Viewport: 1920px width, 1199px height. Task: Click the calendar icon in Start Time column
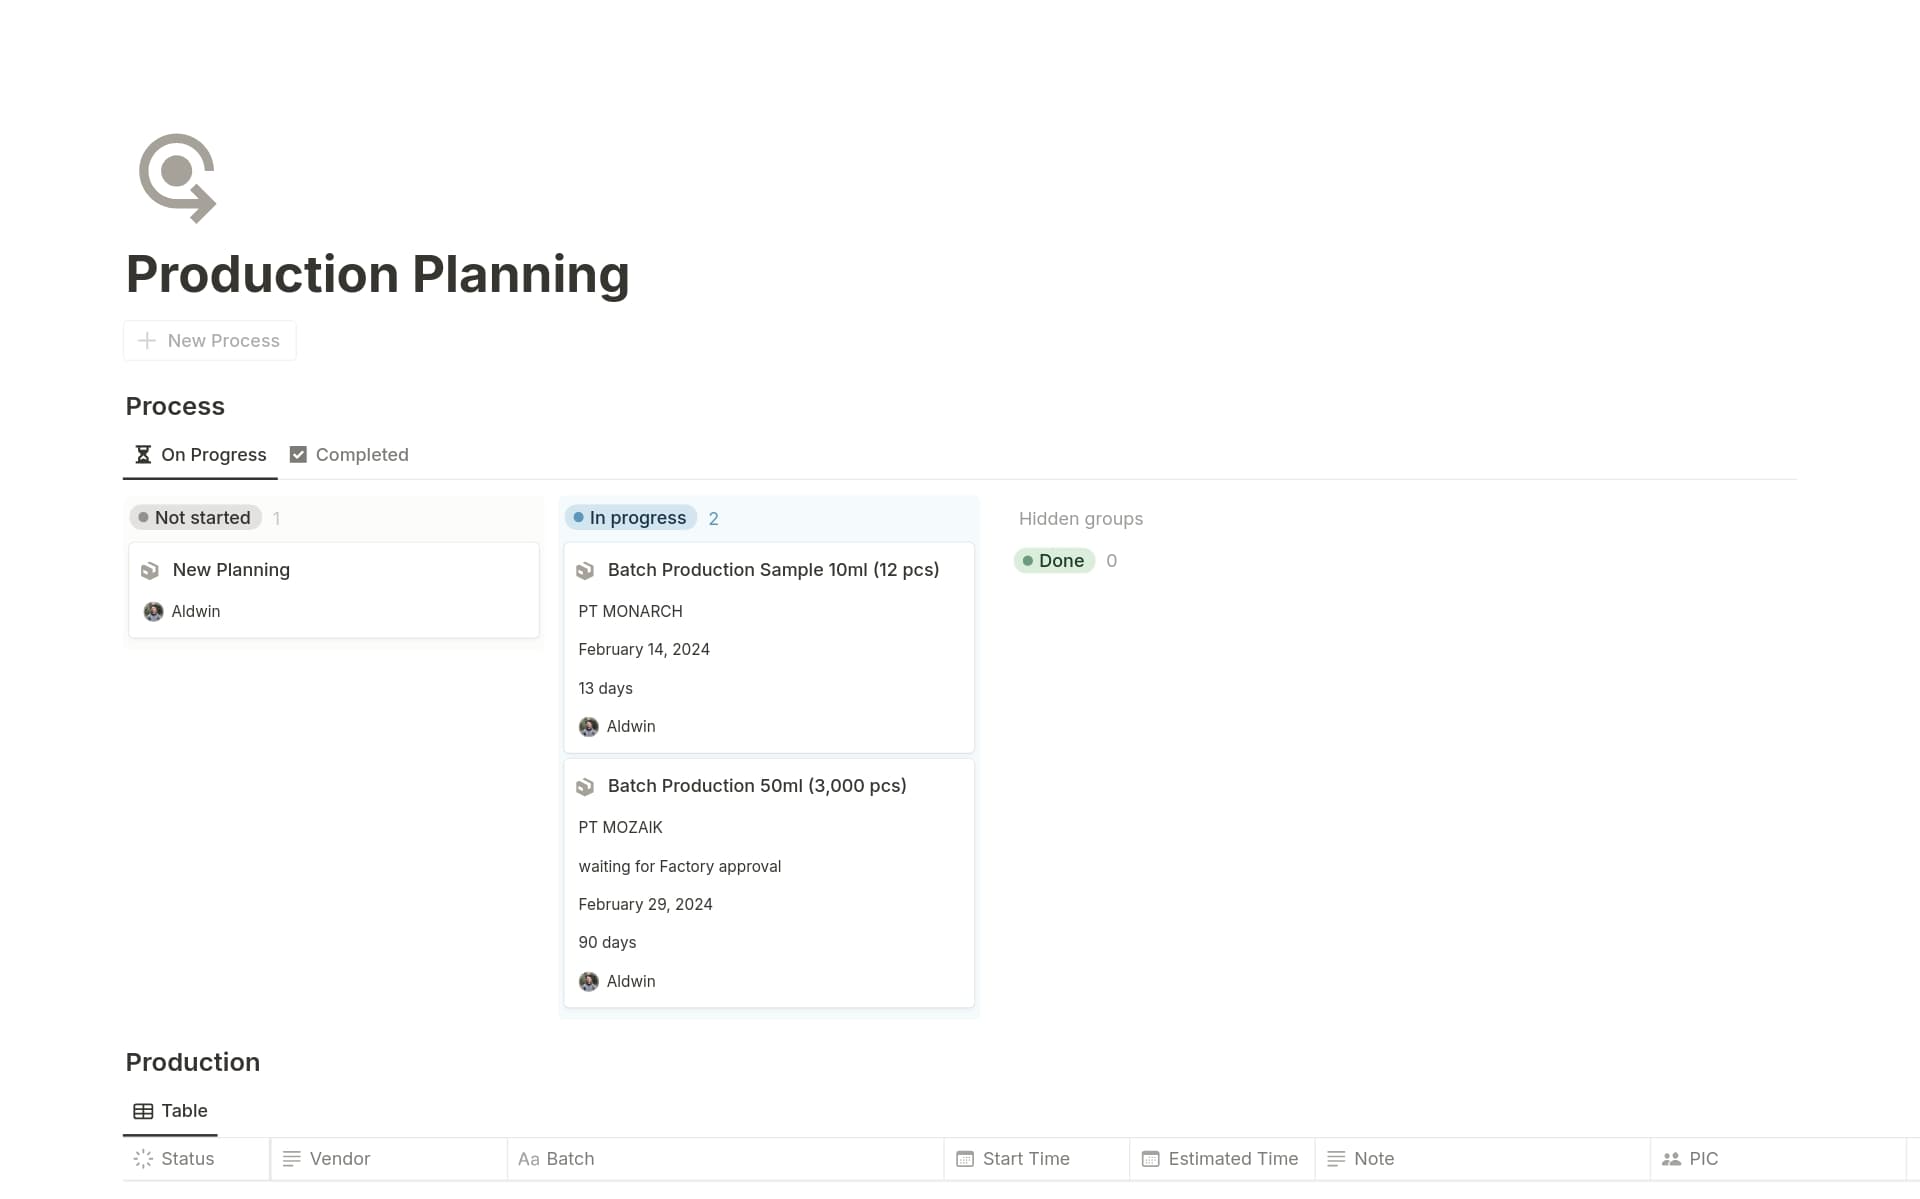pyautogui.click(x=964, y=1158)
